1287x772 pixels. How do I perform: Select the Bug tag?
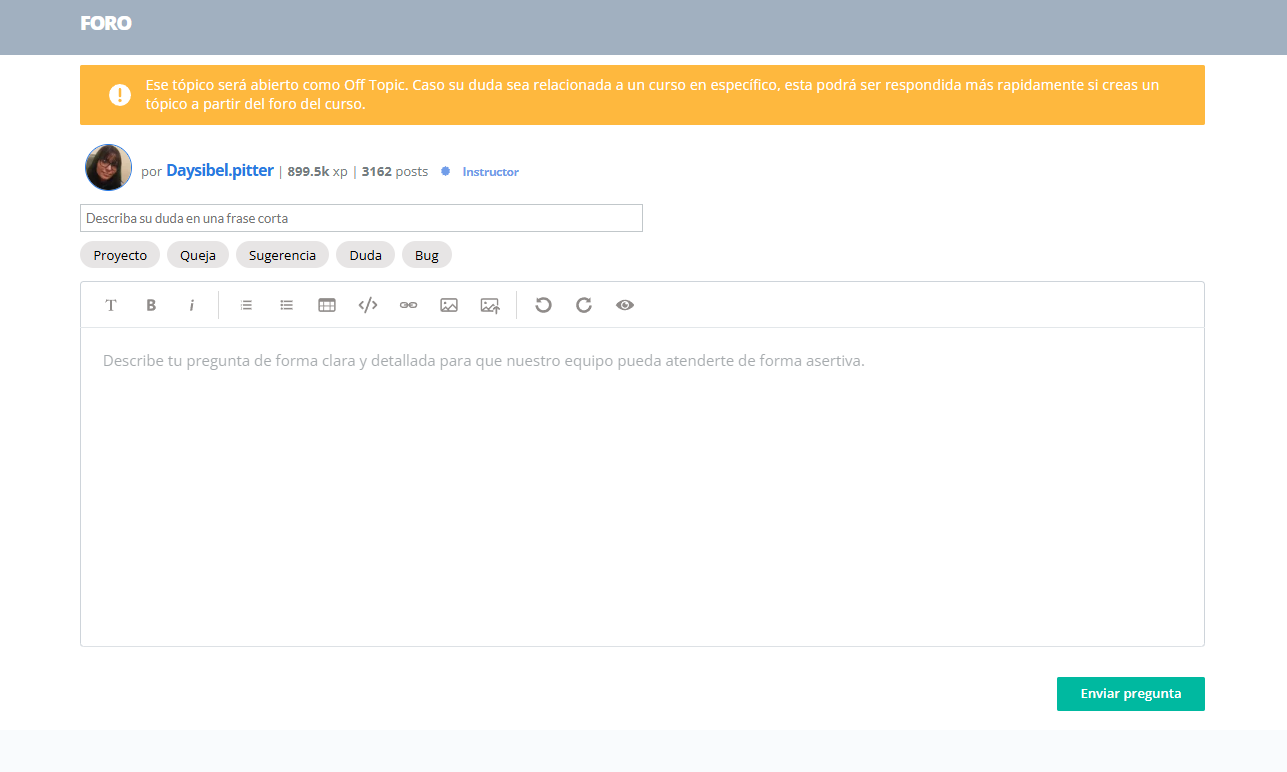pyautogui.click(x=427, y=255)
